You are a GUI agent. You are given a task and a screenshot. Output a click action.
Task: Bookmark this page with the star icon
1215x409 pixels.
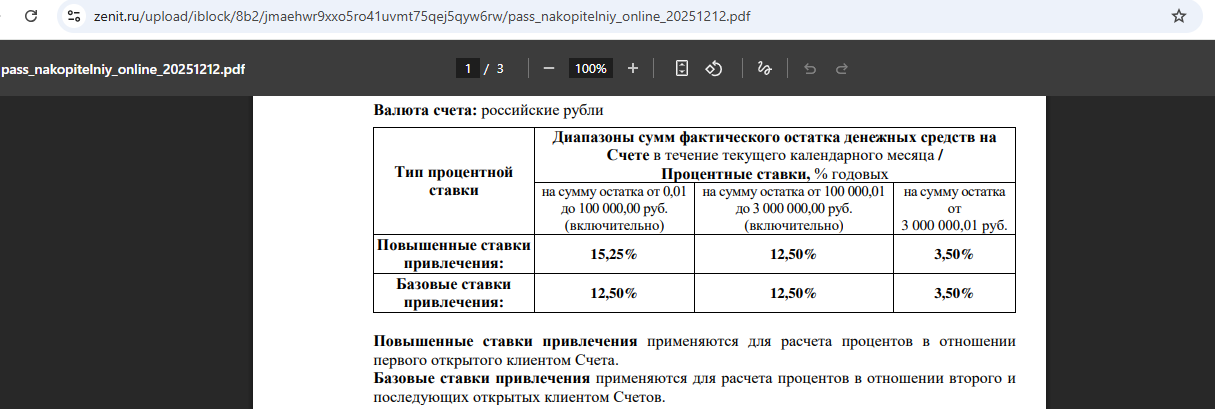tap(1178, 17)
